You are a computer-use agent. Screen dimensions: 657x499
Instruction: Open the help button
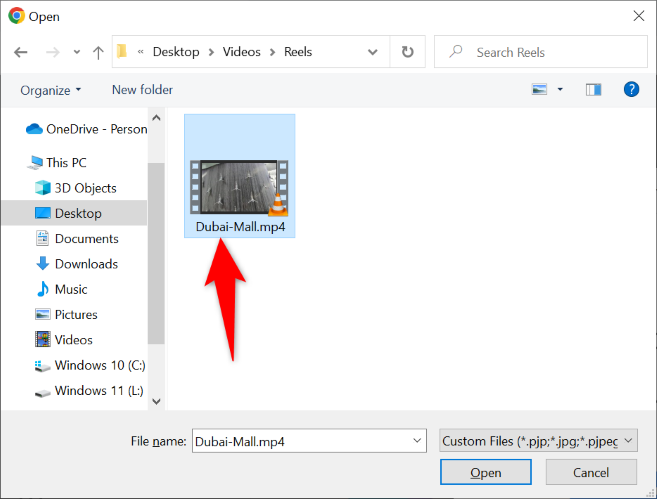pyautogui.click(x=631, y=89)
